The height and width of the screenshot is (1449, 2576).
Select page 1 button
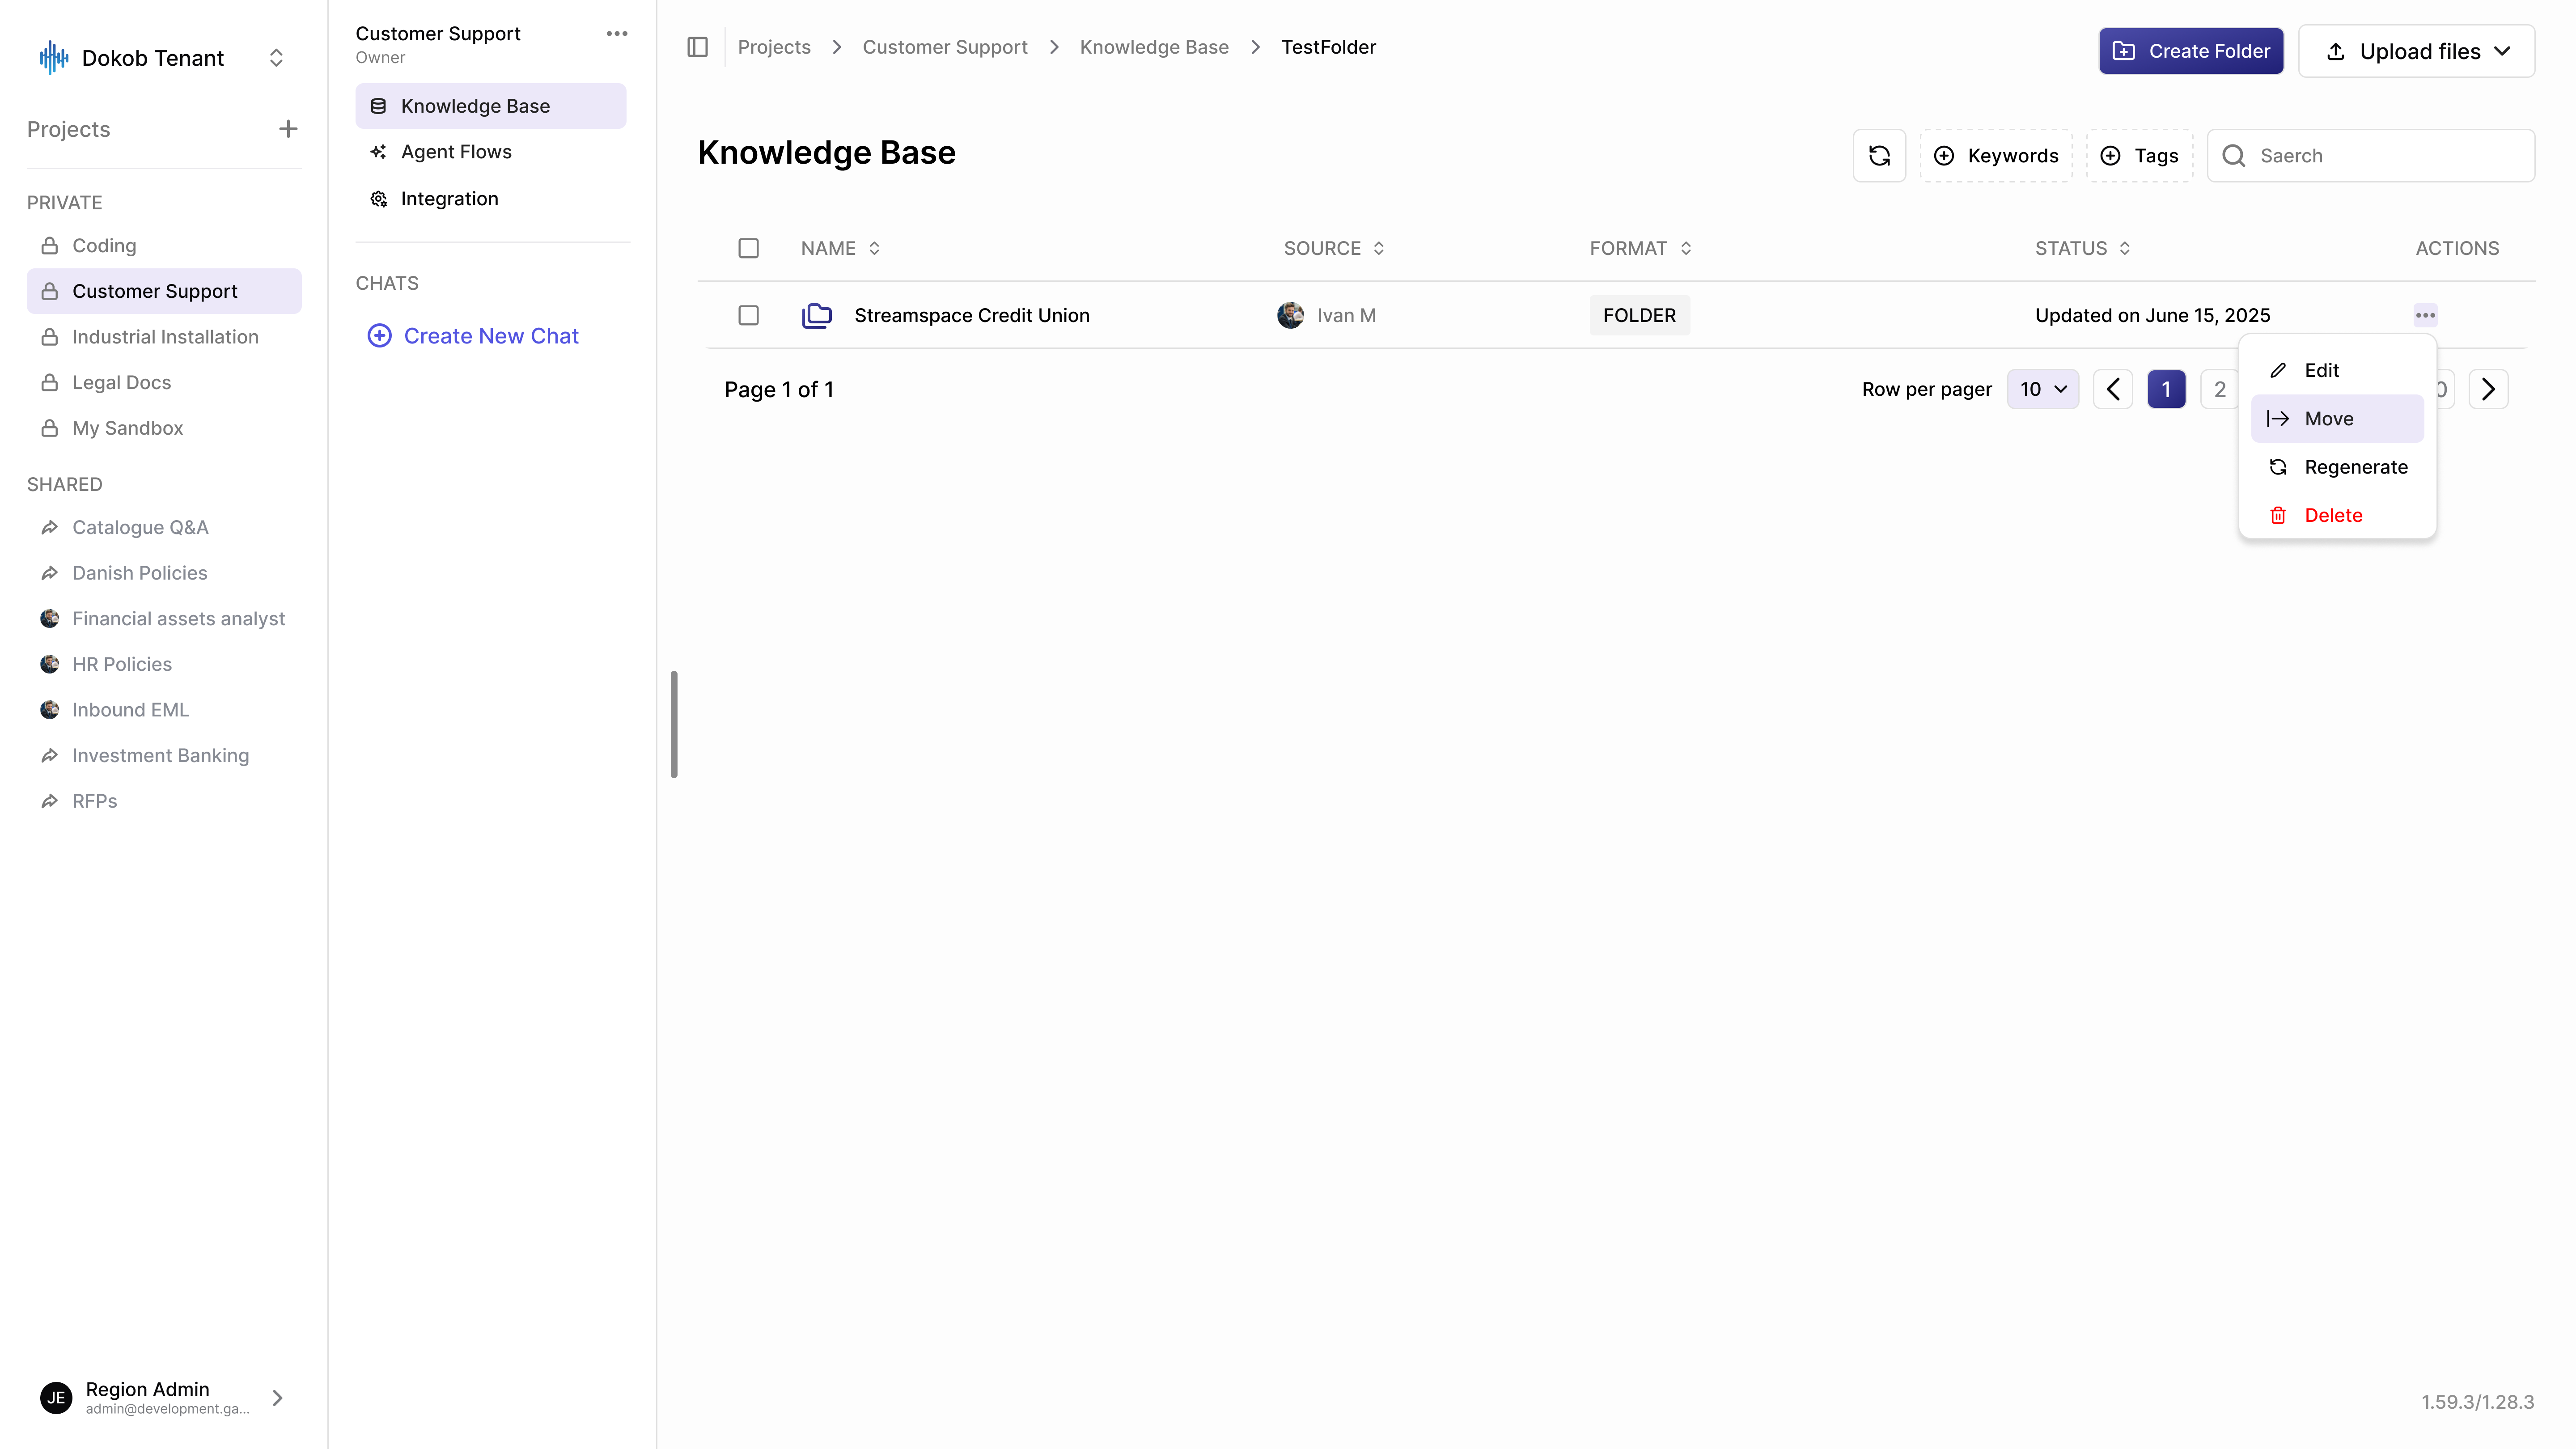(2166, 389)
